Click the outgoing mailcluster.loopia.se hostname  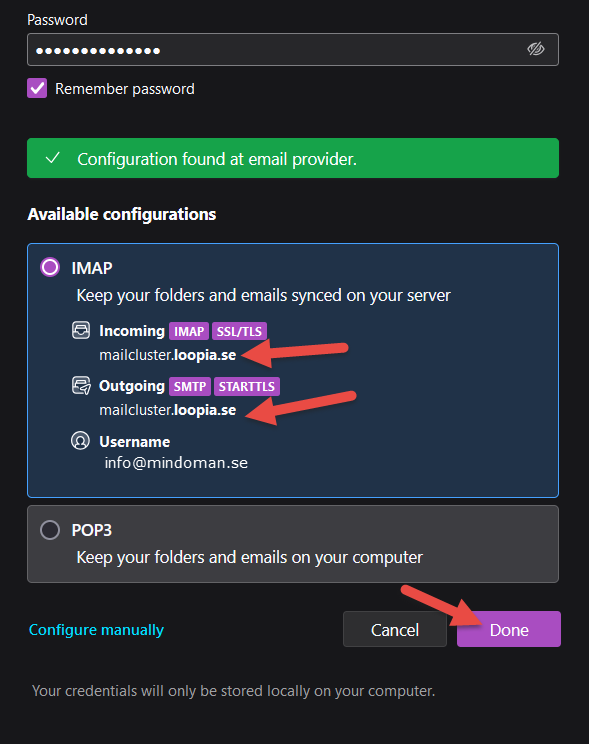168,410
